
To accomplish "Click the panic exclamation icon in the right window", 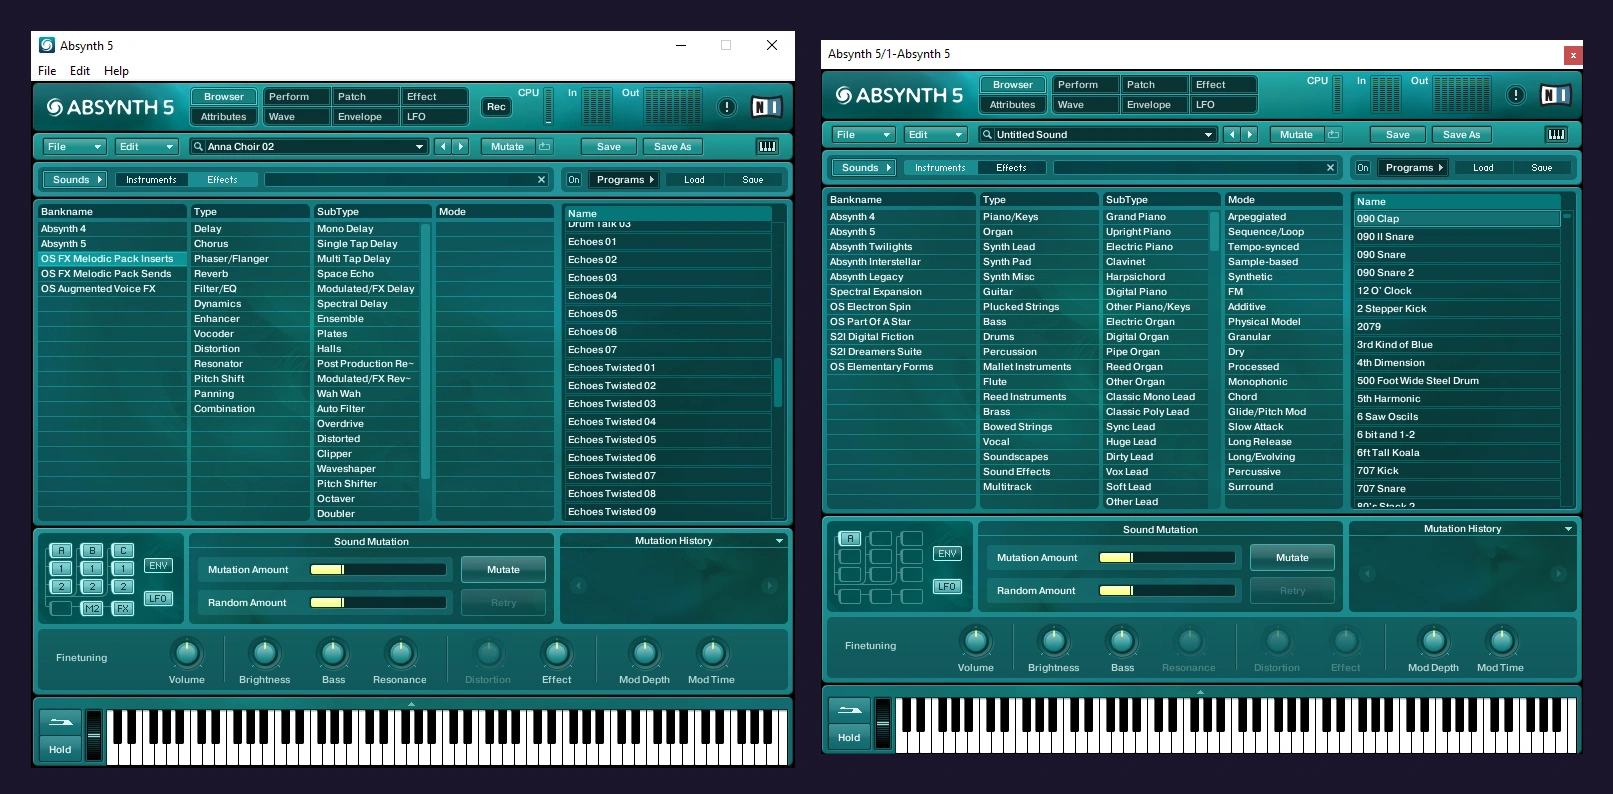I will [1516, 95].
